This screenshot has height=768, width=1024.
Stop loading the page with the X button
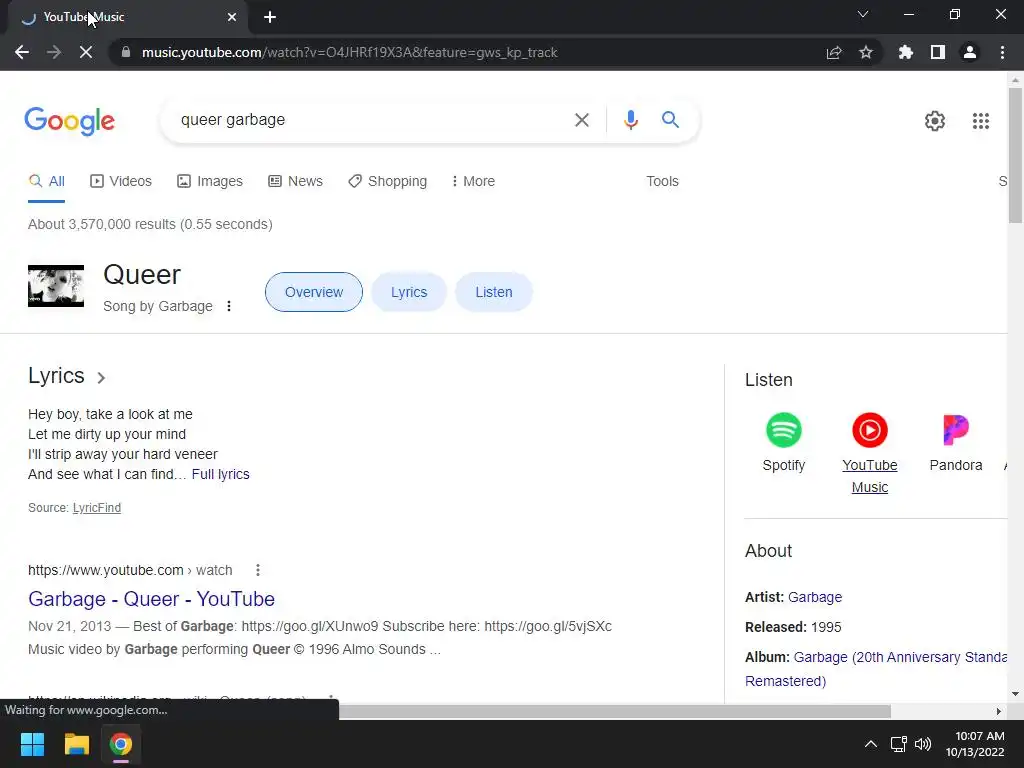click(x=86, y=52)
